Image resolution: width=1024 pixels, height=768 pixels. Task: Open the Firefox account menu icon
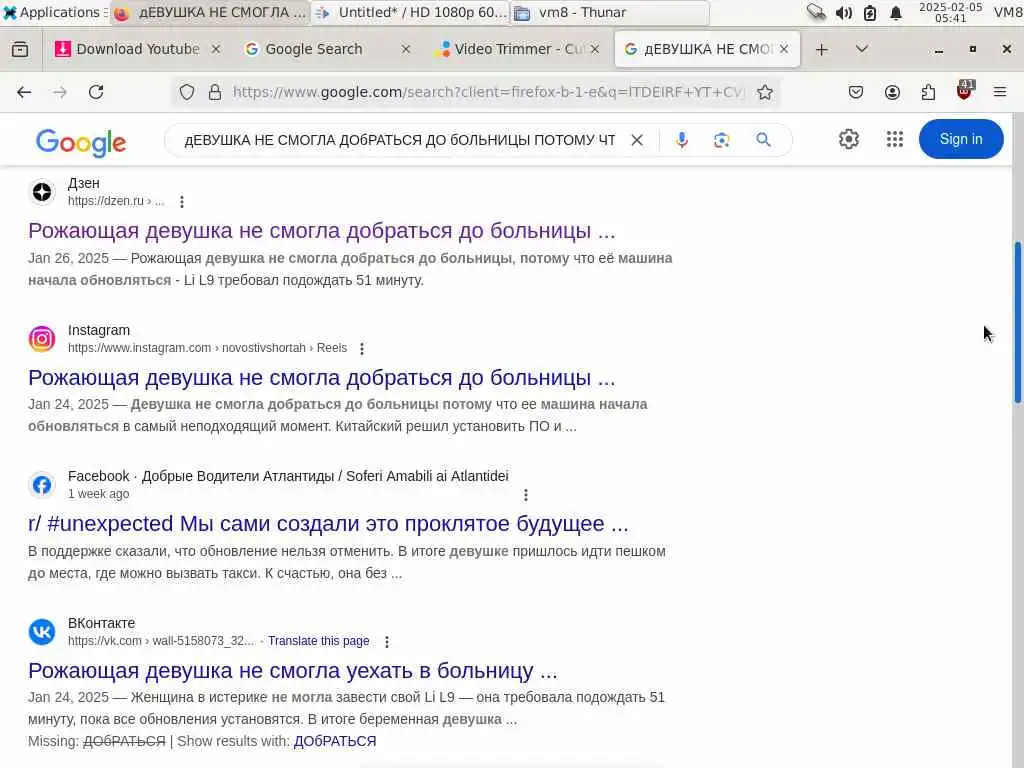[x=892, y=92]
